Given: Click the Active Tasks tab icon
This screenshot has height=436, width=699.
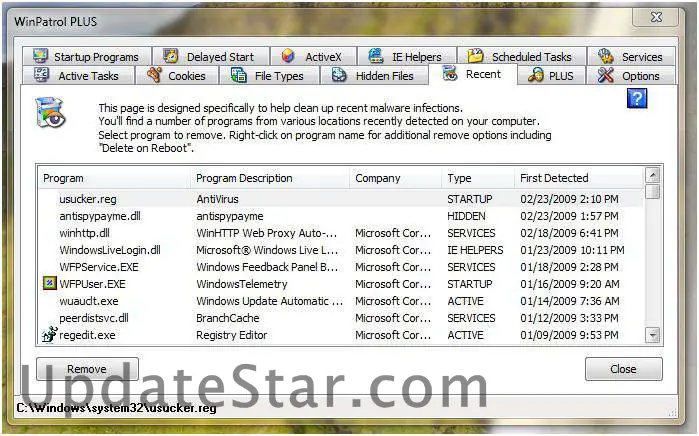Looking at the screenshot, I should point(42,75).
